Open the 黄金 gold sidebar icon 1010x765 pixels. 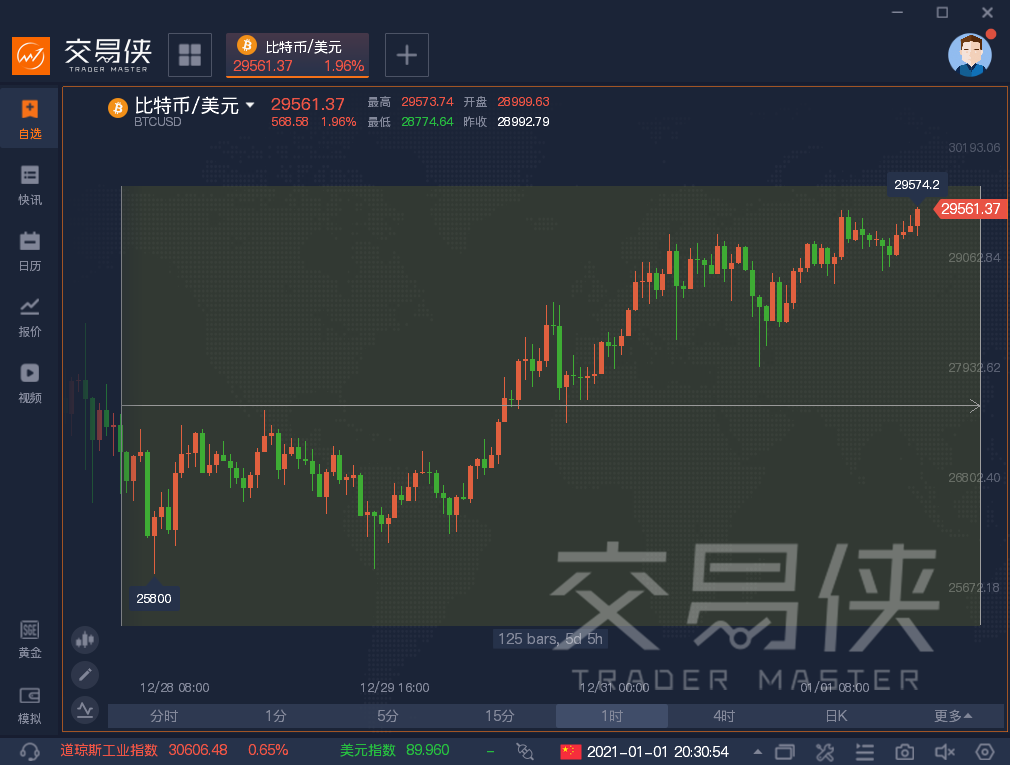(x=30, y=639)
